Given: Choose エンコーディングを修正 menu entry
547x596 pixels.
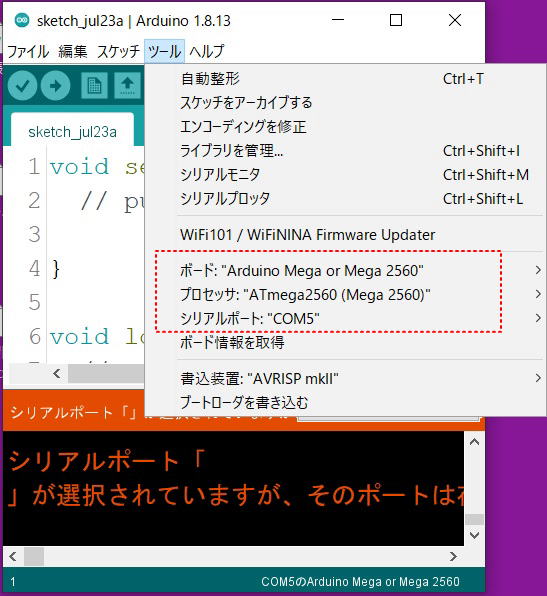Looking at the screenshot, I should 344,127.
